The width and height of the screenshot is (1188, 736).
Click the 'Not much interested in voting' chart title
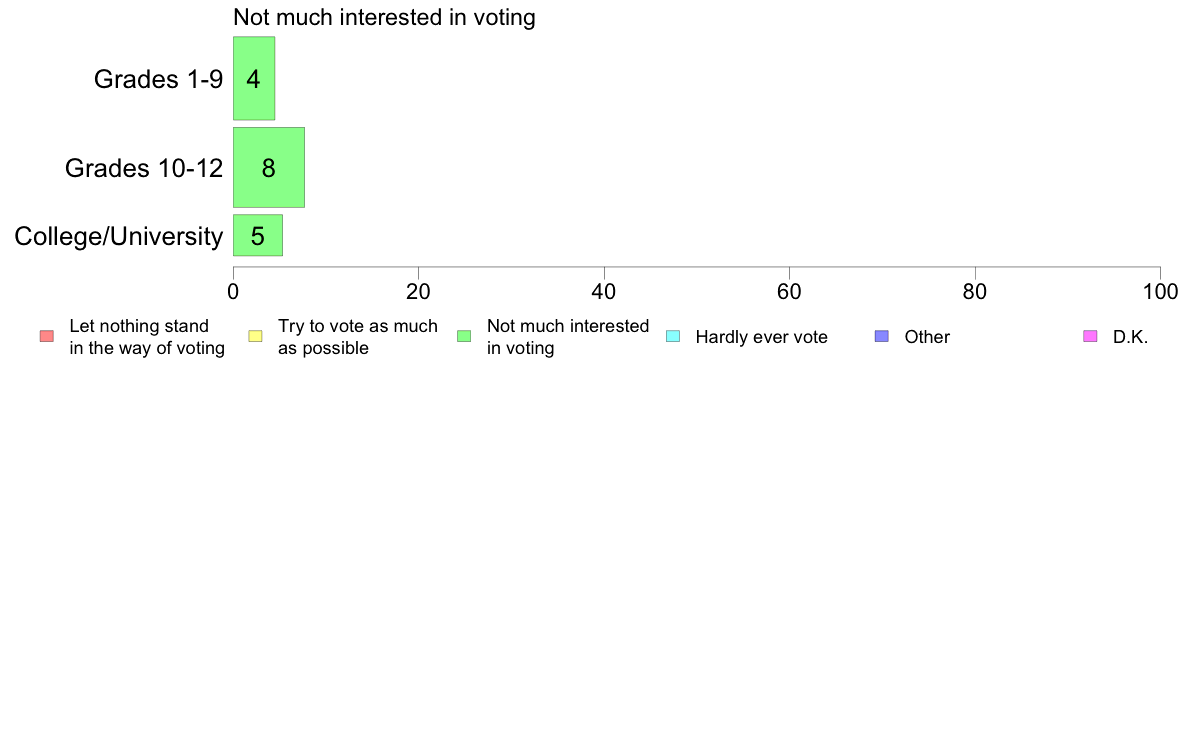pos(384,17)
